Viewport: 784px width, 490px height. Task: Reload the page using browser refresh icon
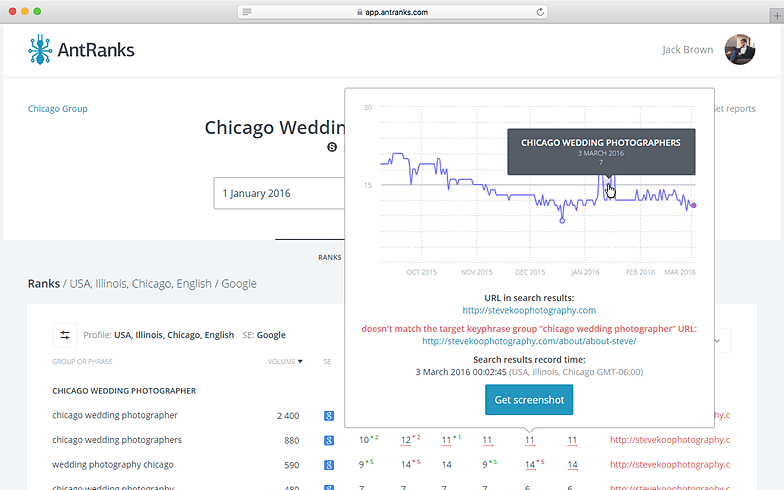click(540, 12)
